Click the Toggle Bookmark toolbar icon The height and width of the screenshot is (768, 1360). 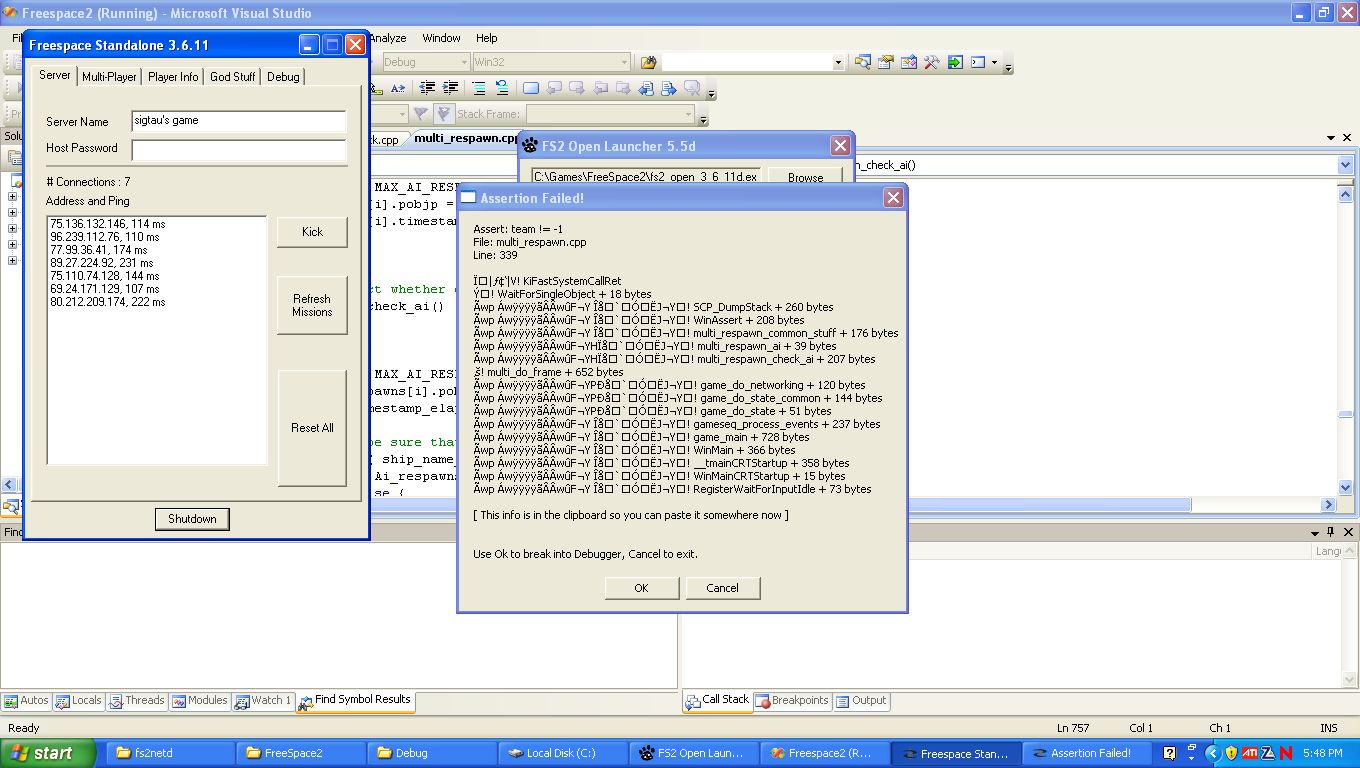[x=531, y=88]
